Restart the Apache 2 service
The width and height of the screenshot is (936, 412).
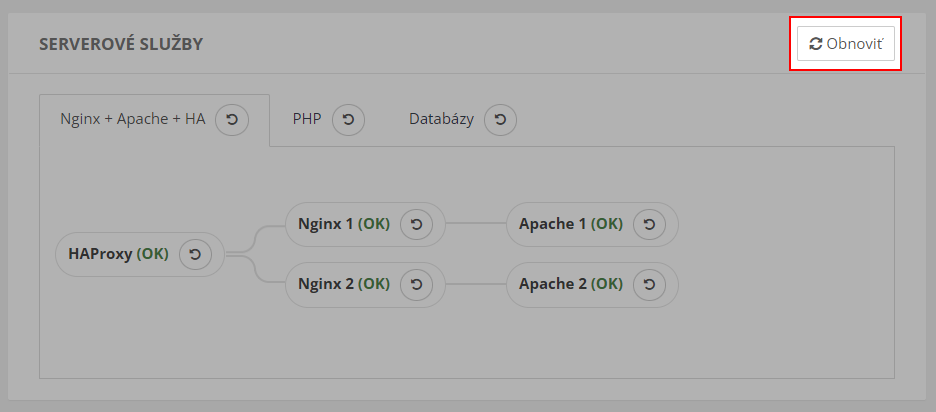pos(649,284)
